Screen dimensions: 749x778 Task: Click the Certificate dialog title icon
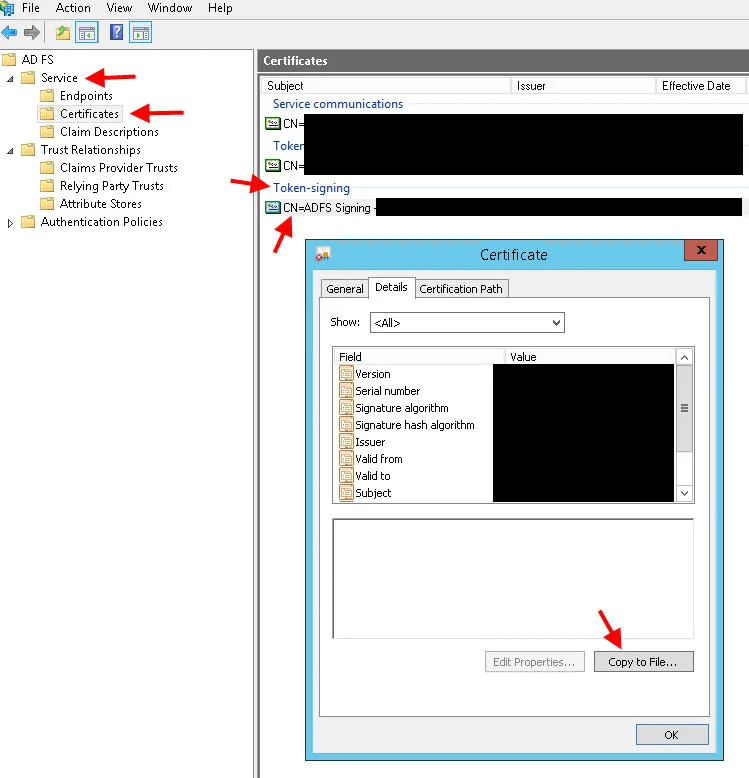coord(322,255)
